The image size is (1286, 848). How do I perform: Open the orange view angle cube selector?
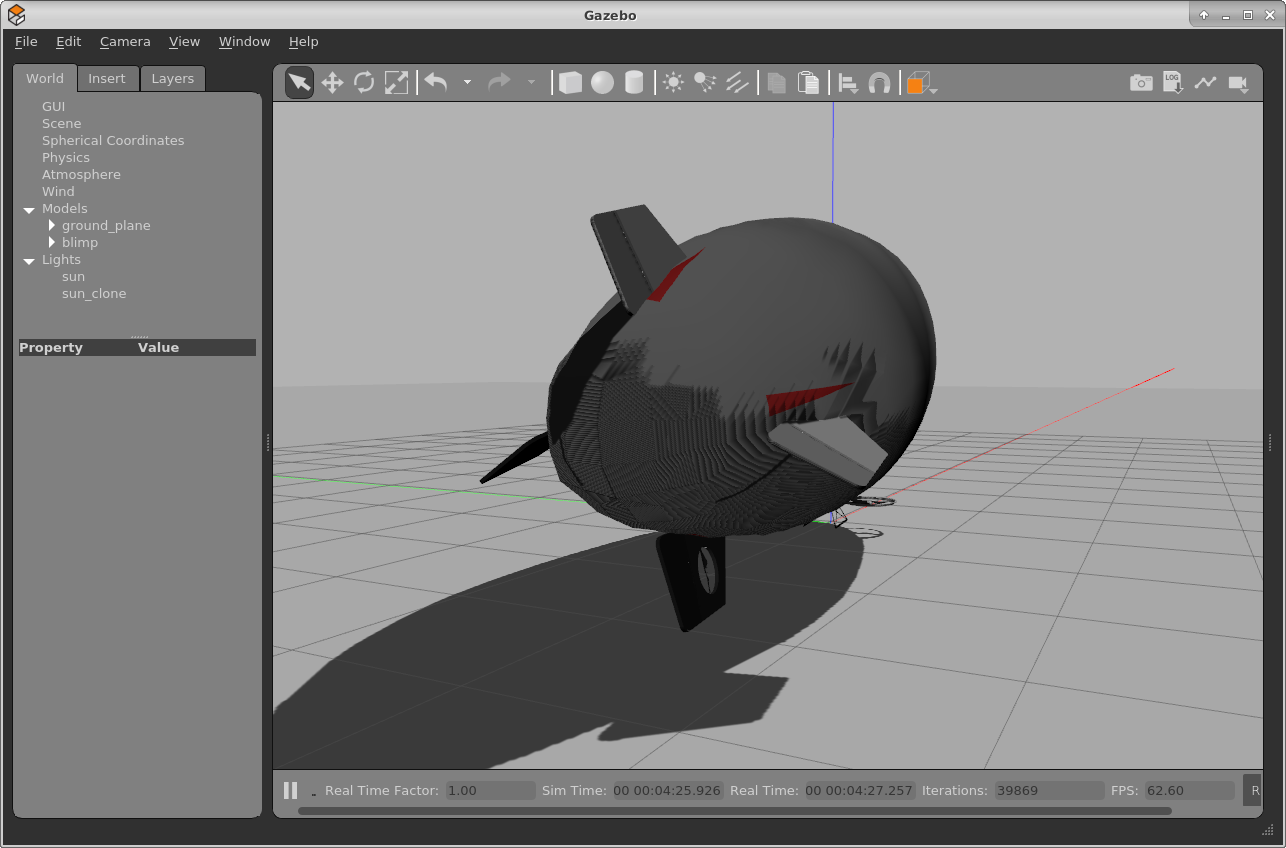tap(921, 83)
